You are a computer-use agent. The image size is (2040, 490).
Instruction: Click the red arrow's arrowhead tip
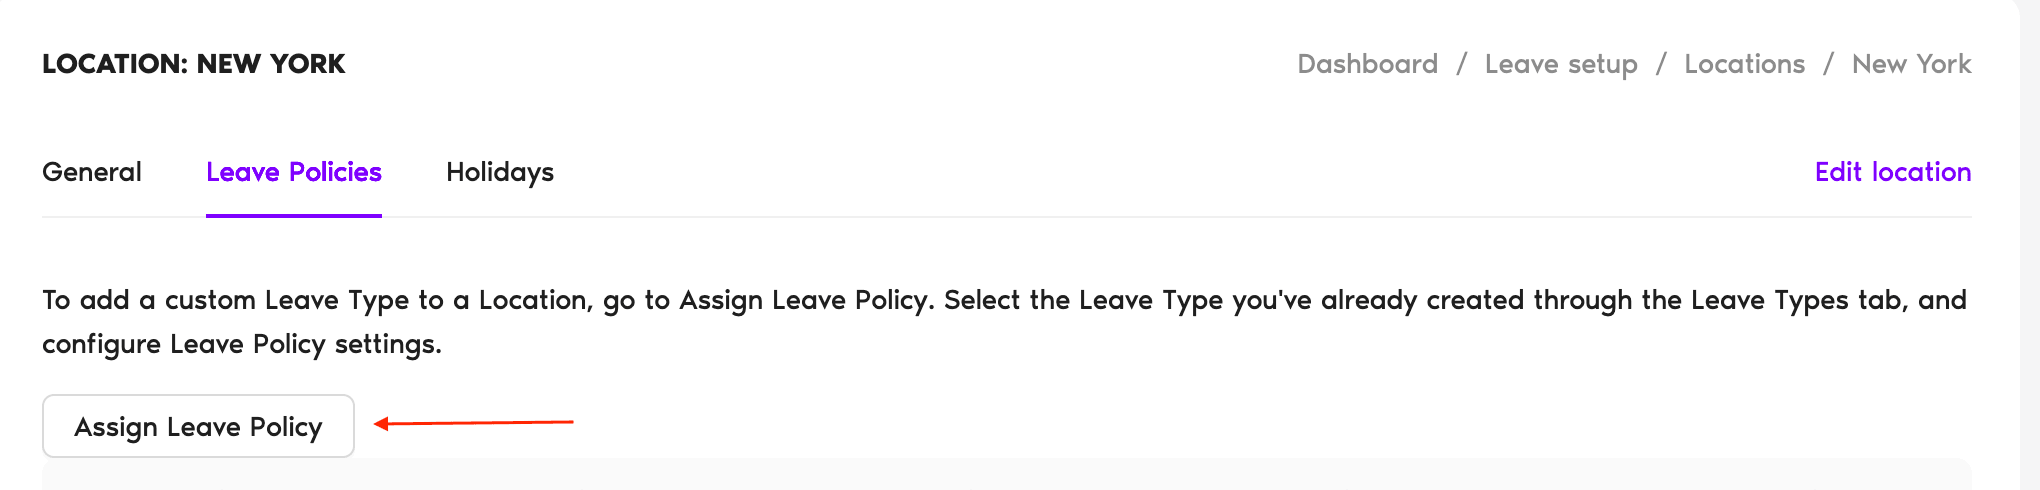point(380,424)
